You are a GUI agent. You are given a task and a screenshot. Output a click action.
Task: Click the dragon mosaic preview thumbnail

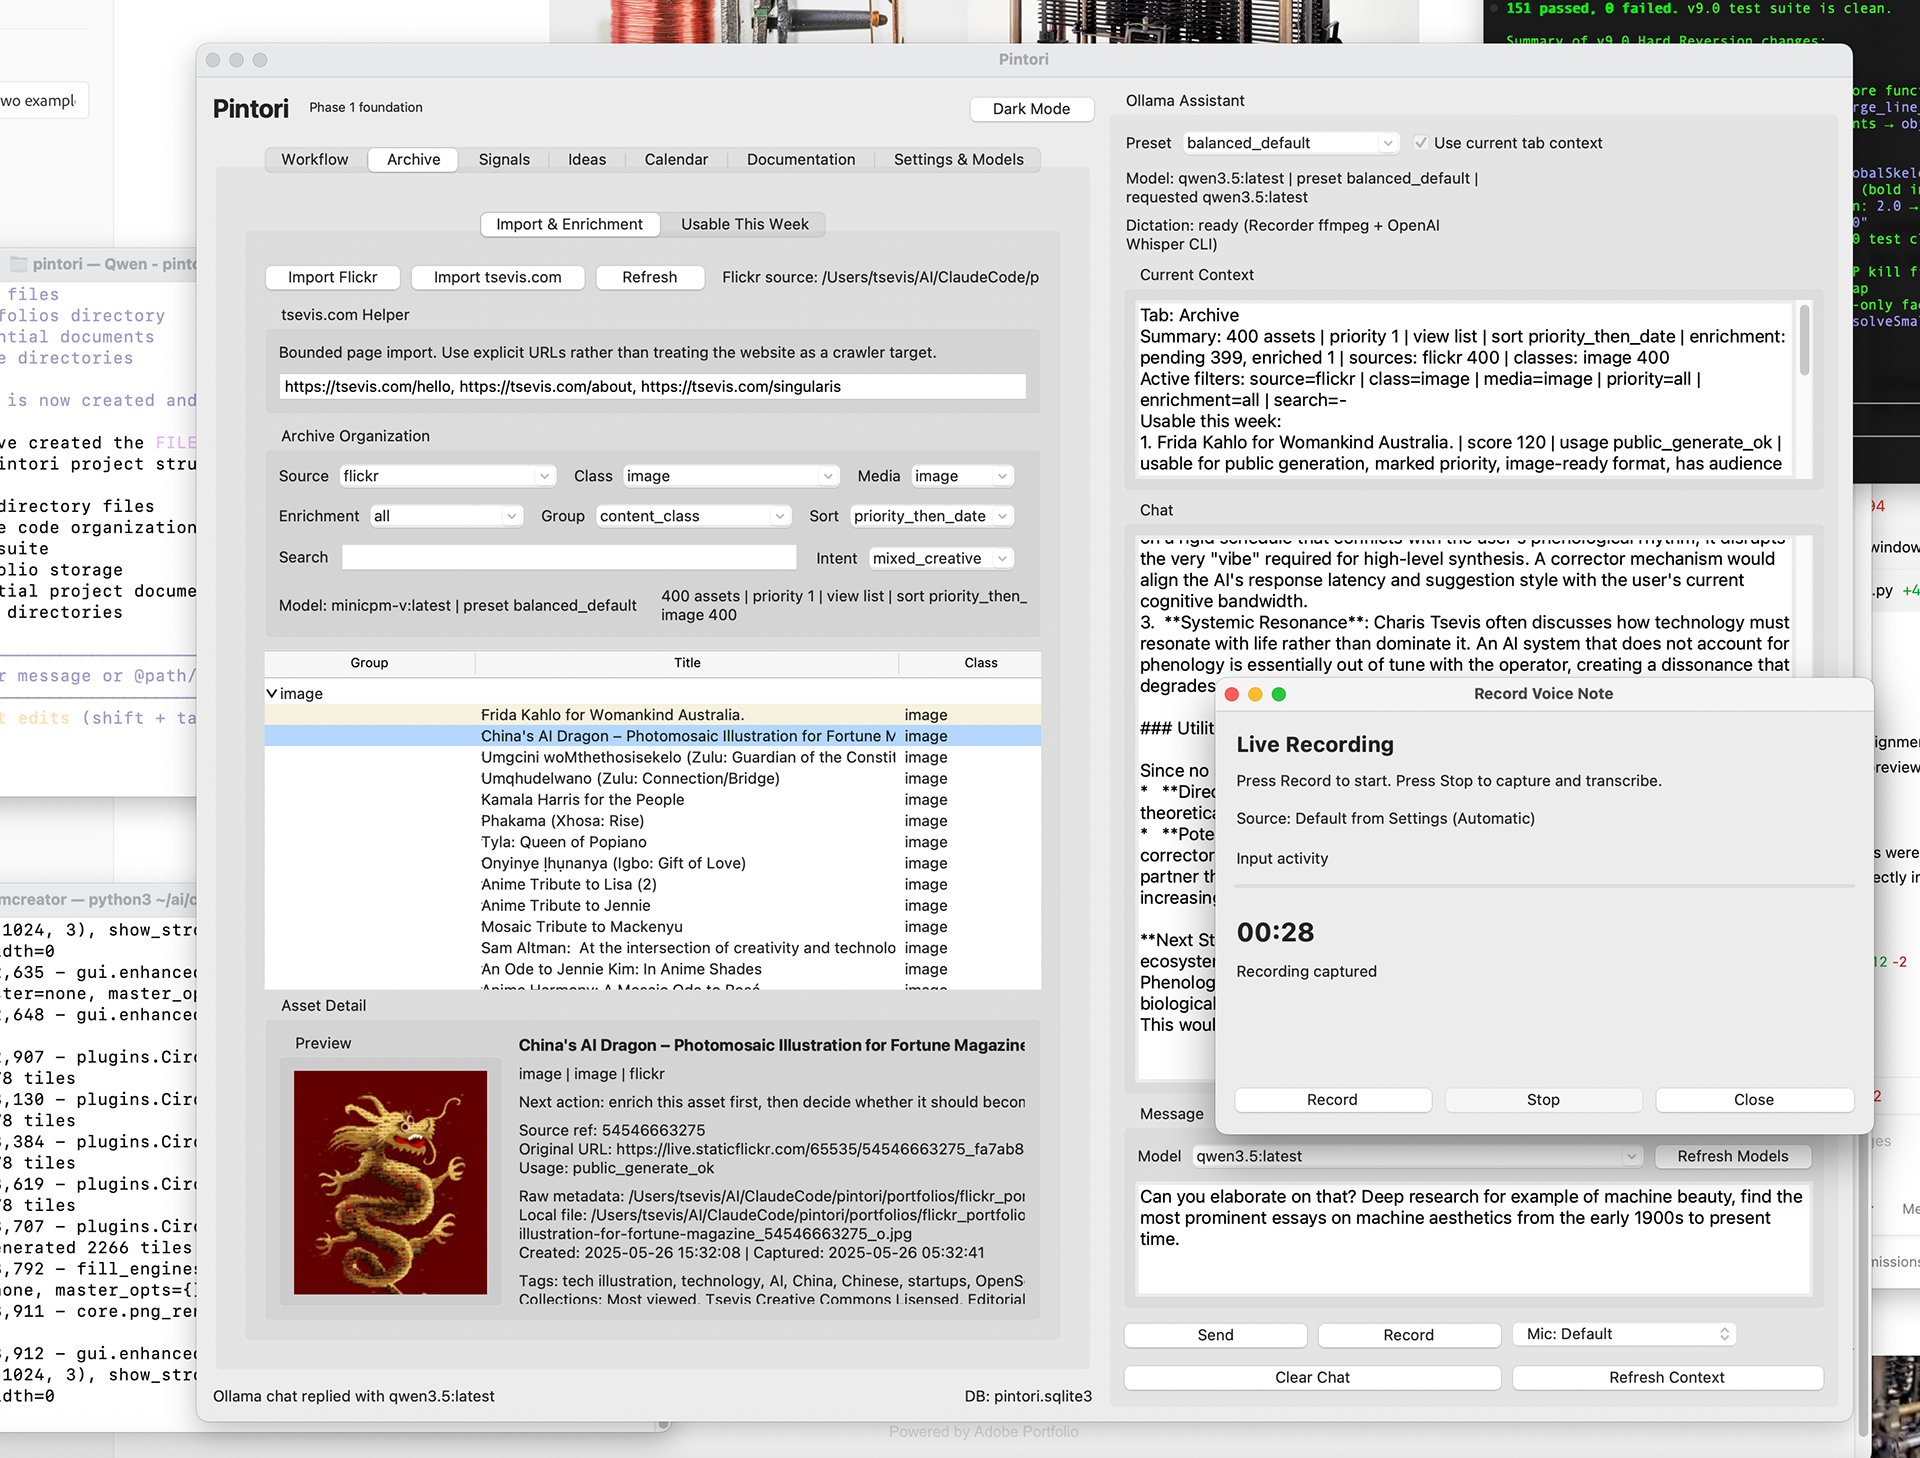(391, 1184)
